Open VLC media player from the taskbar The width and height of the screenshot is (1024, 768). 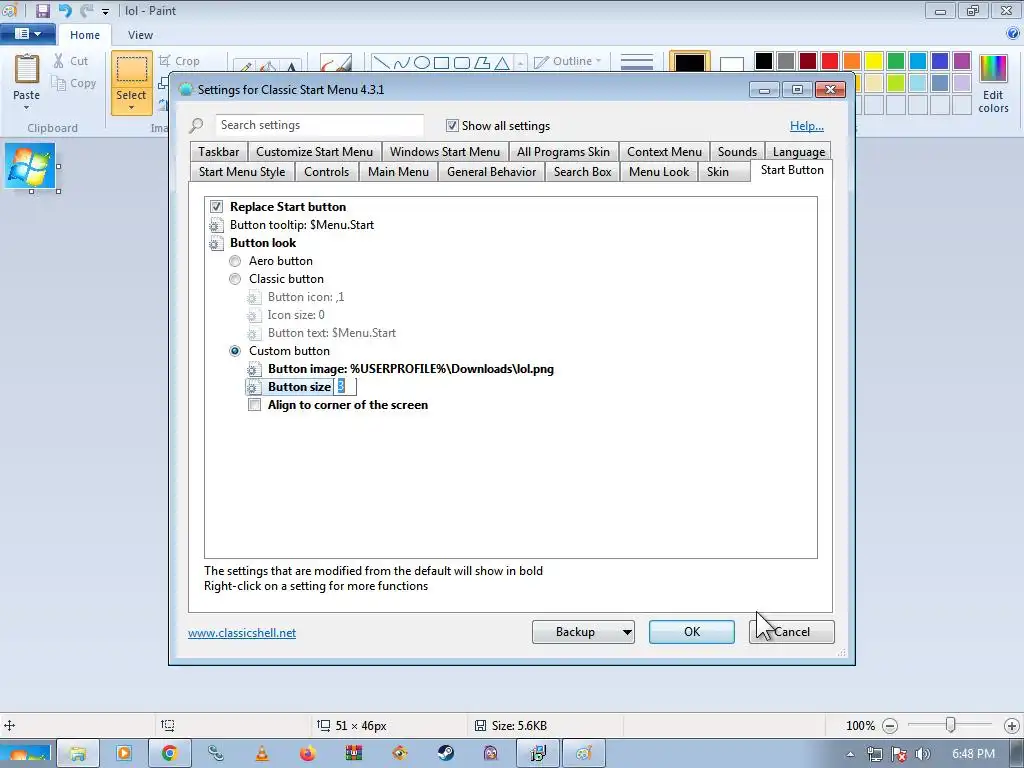(262, 754)
